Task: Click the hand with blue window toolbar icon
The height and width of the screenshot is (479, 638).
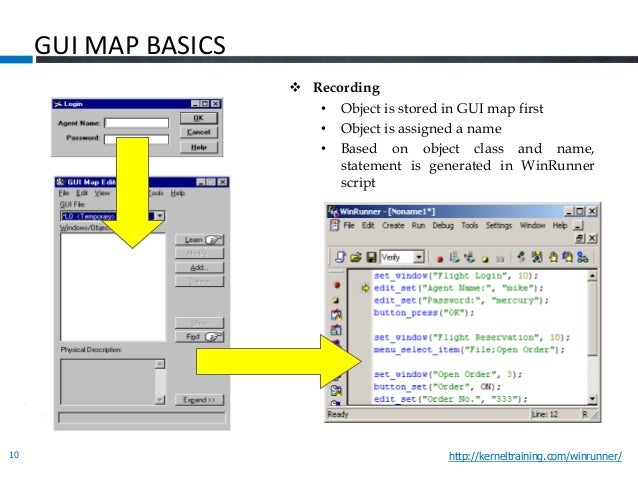Action: click(x=567, y=257)
